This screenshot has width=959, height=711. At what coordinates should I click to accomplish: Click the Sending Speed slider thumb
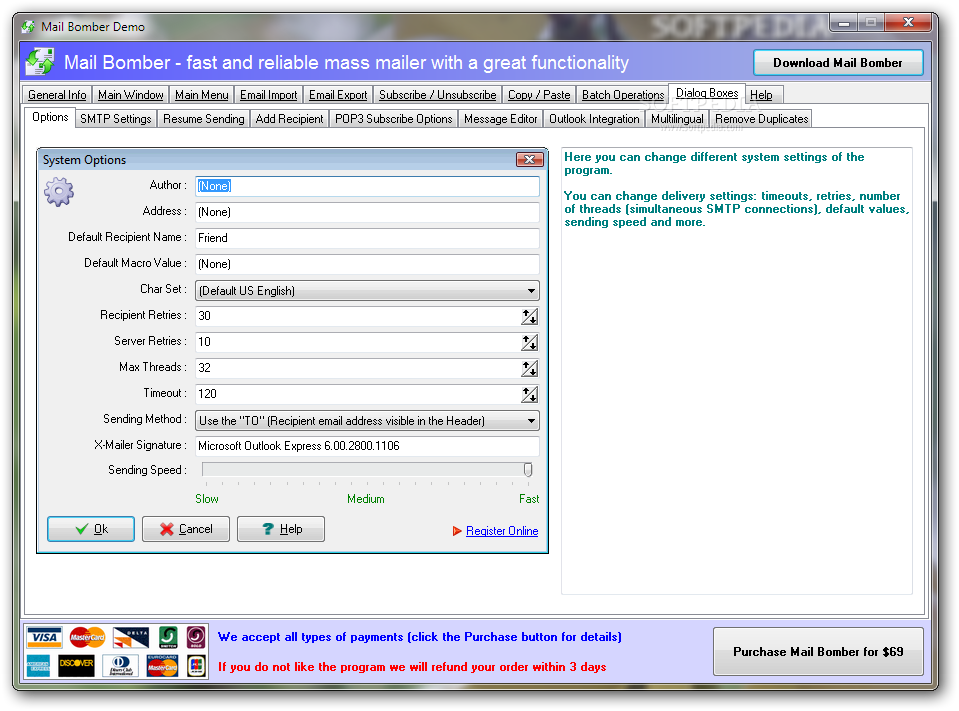pyautogui.click(x=528, y=470)
